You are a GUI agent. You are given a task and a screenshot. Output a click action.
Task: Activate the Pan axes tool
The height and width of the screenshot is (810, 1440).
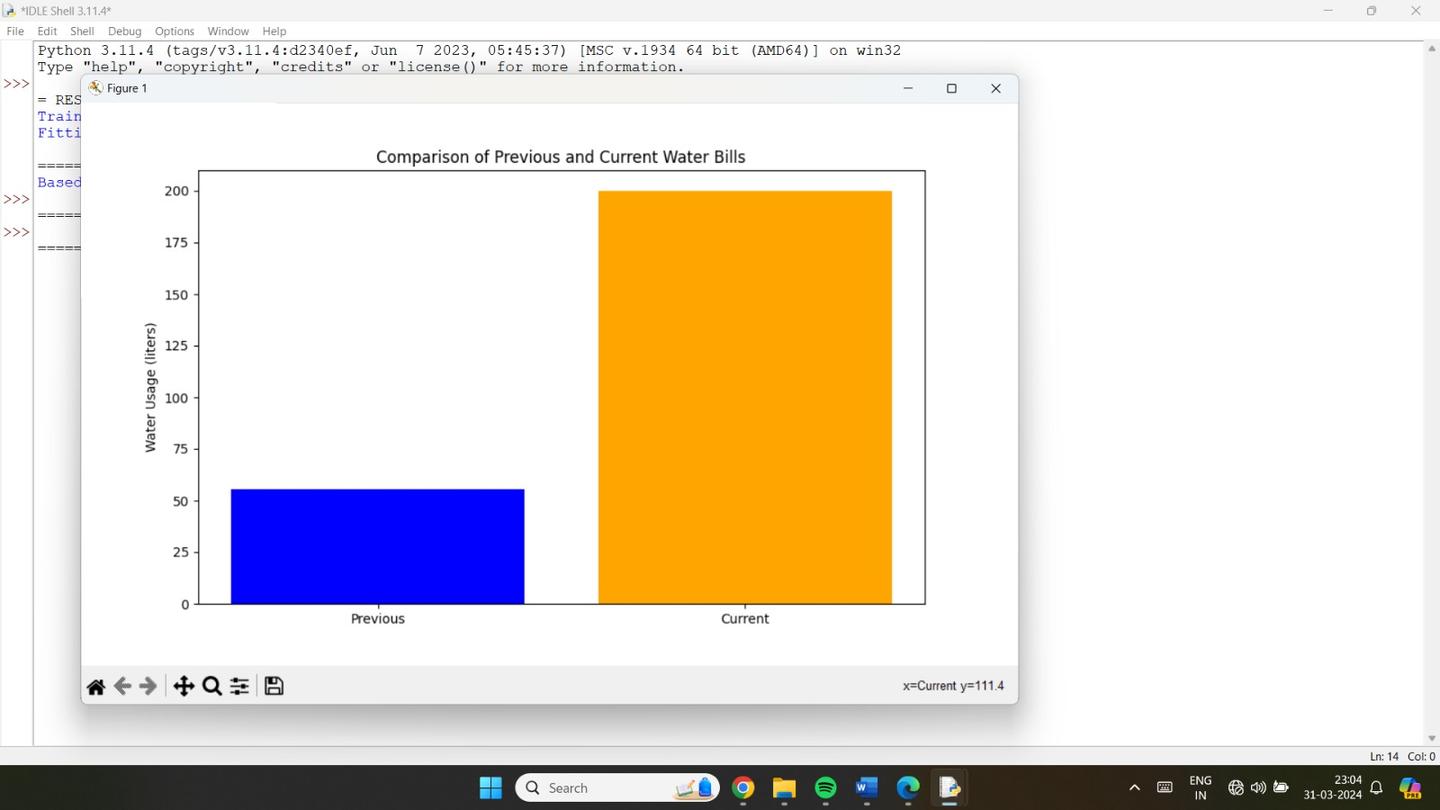coord(184,686)
